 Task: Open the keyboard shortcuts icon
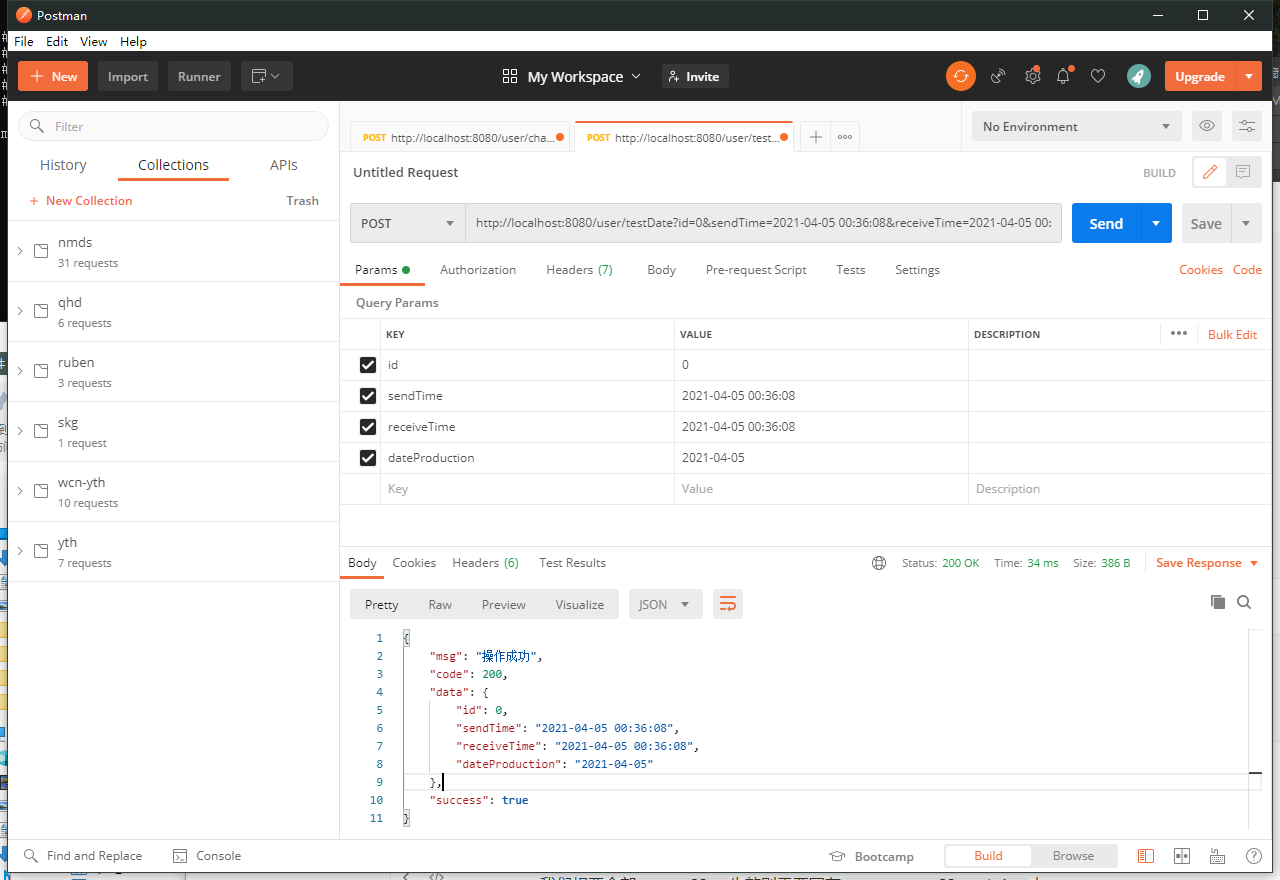point(1218,856)
